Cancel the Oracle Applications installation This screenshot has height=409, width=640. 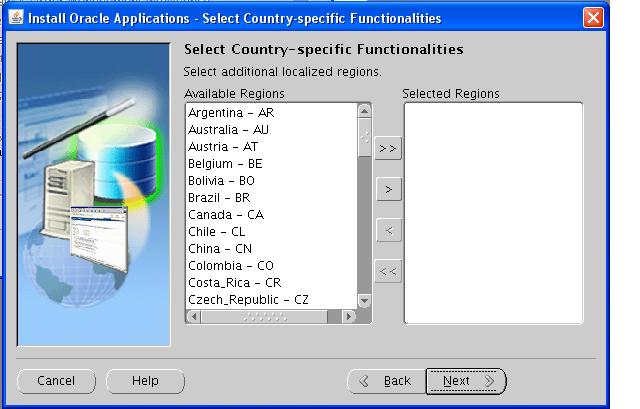56,381
